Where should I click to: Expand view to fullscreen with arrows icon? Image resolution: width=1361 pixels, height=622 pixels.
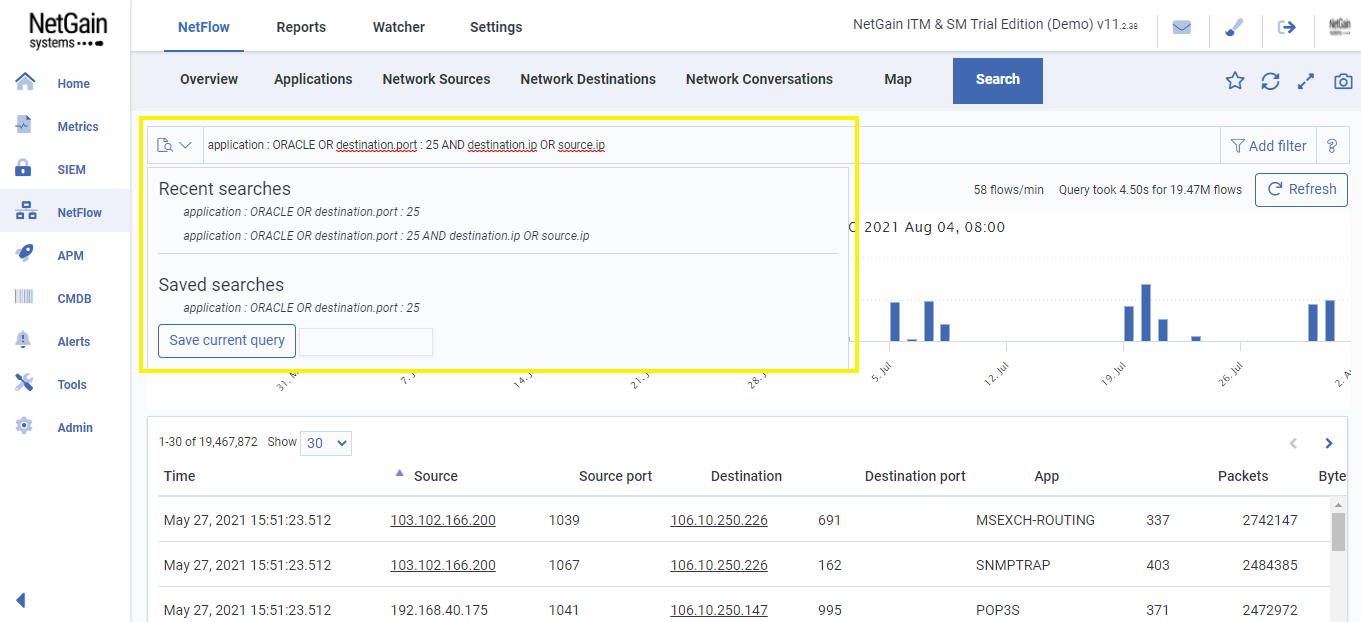[1305, 81]
